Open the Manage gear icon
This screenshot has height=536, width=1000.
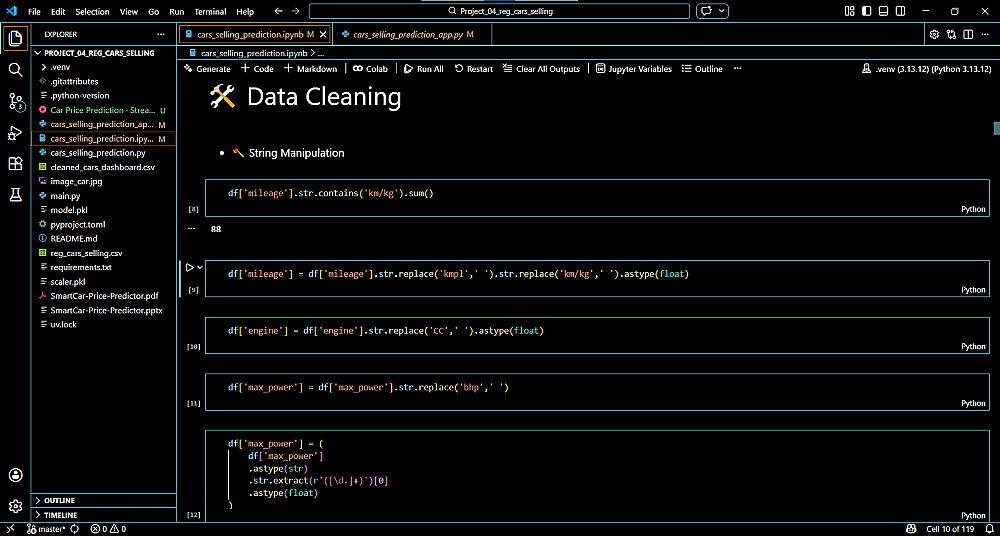(x=15, y=507)
